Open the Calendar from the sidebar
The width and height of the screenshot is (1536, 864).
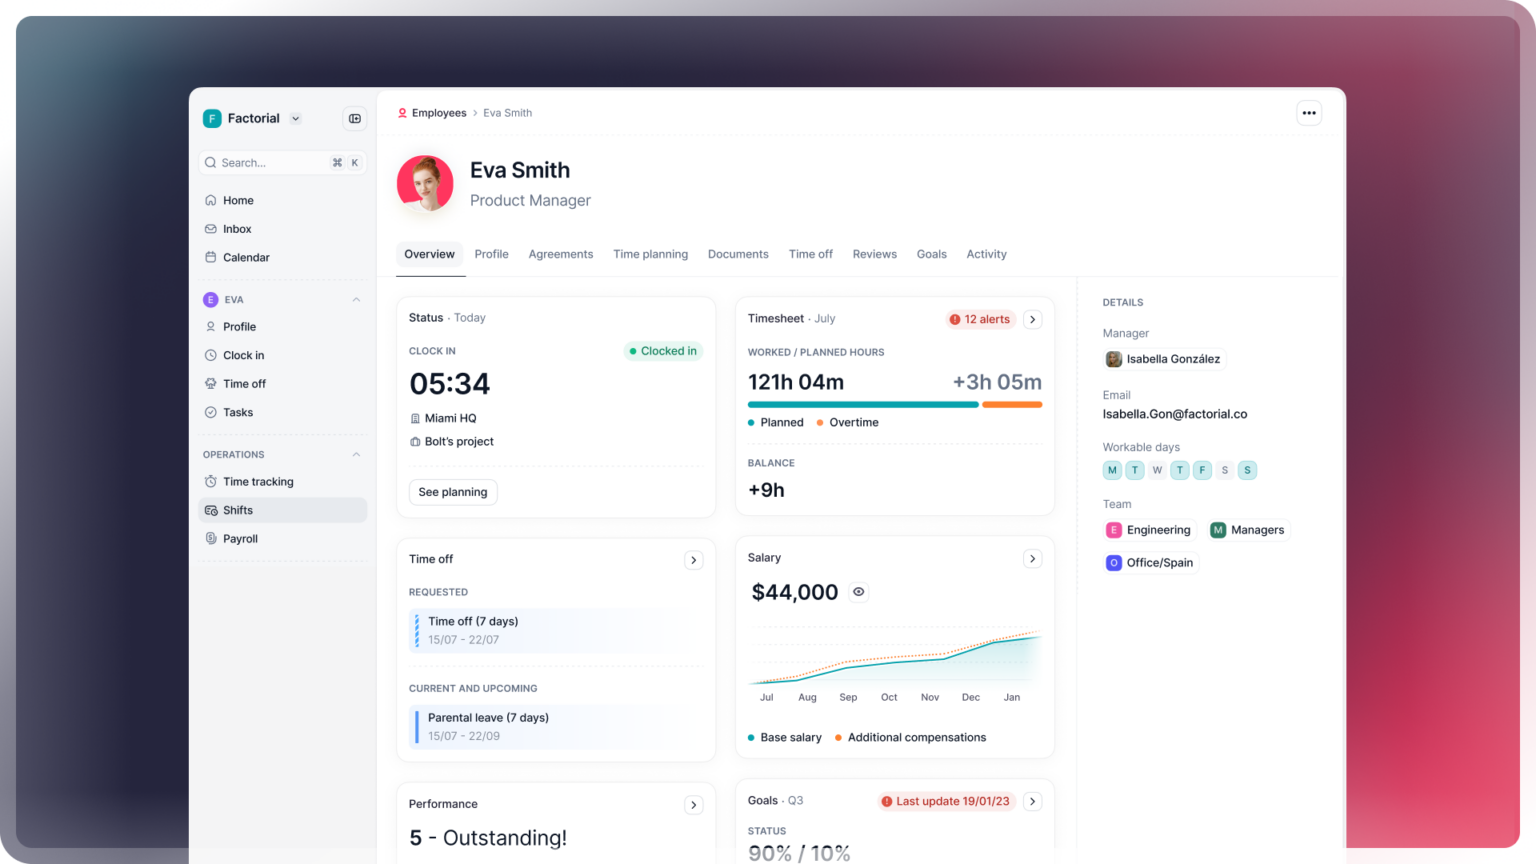245,257
